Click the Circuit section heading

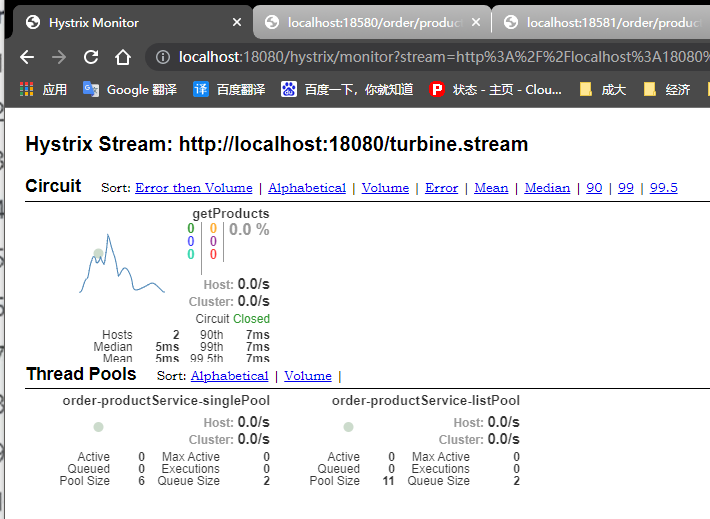pyautogui.click(x=53, y=186)
